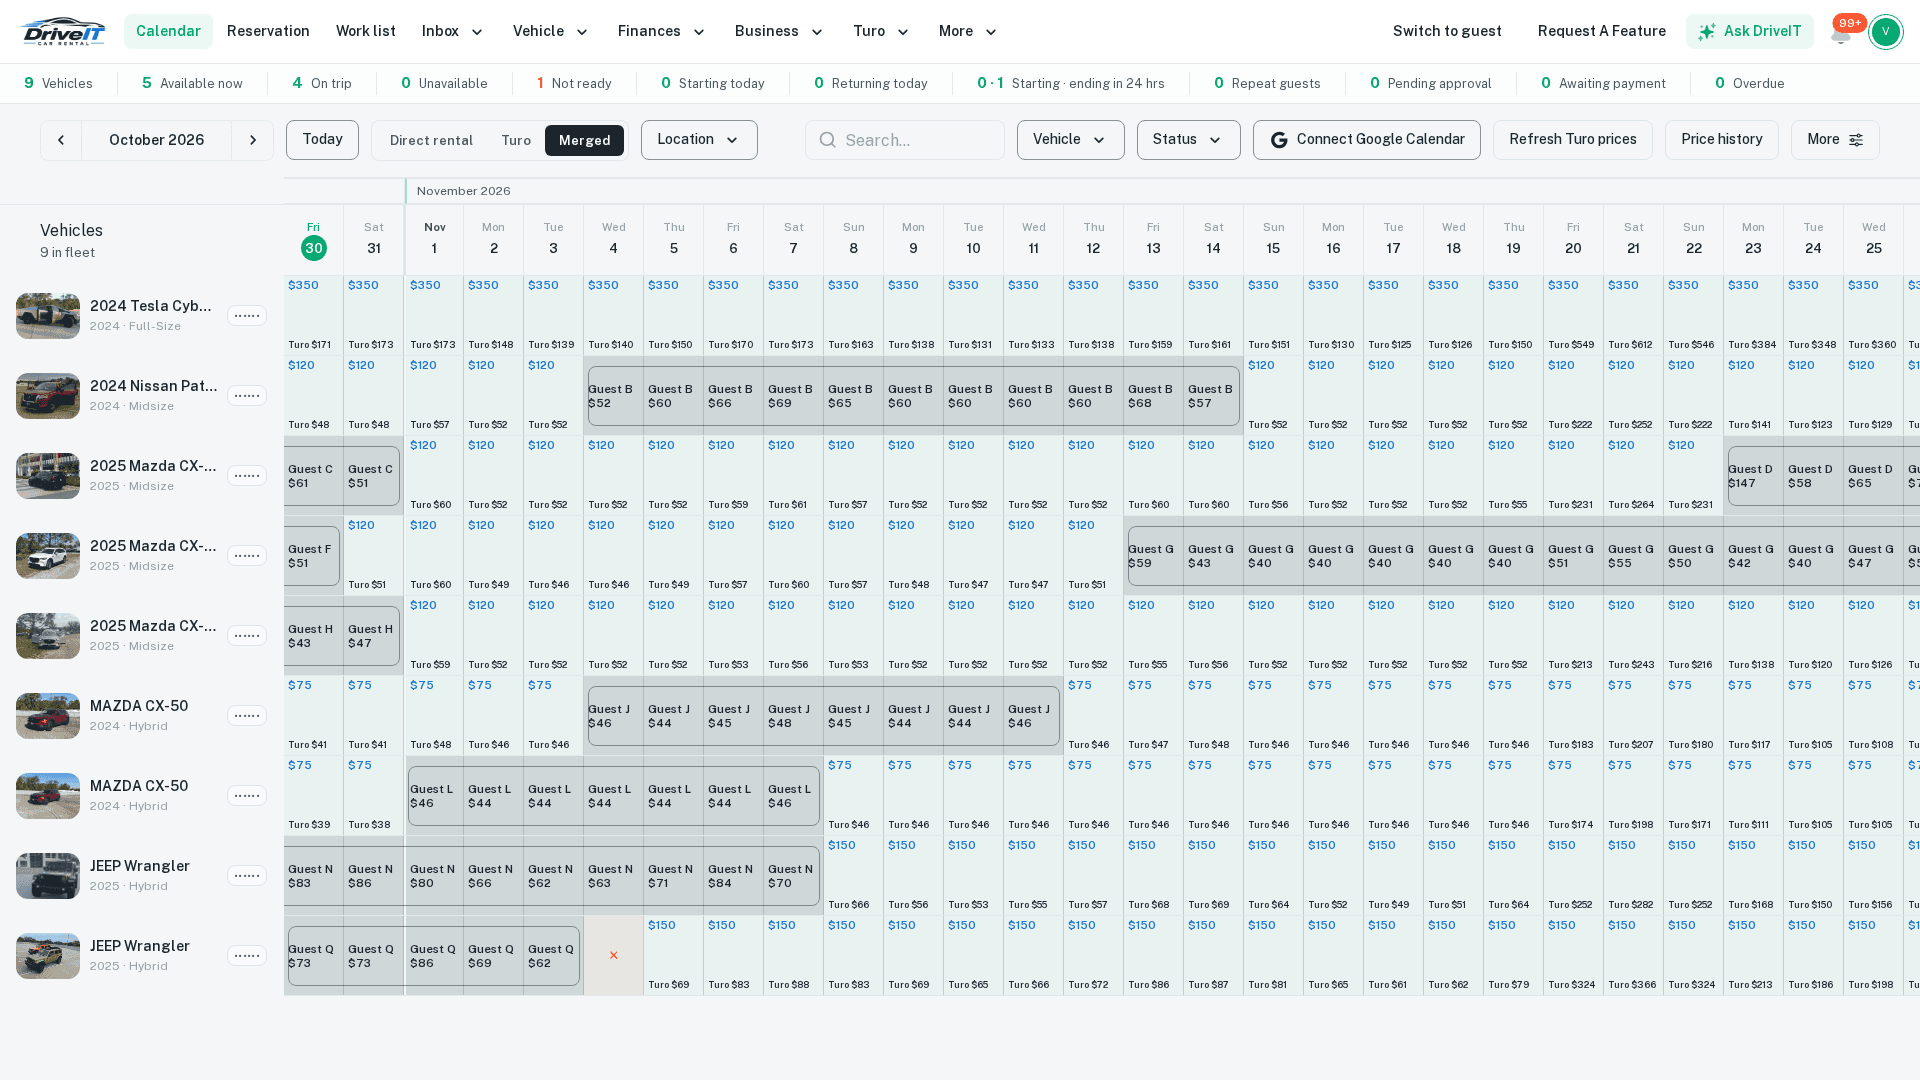Filter by Not ready vehicles
The height and width of the screenshot is (1080, 1920).
coord(574,84)
